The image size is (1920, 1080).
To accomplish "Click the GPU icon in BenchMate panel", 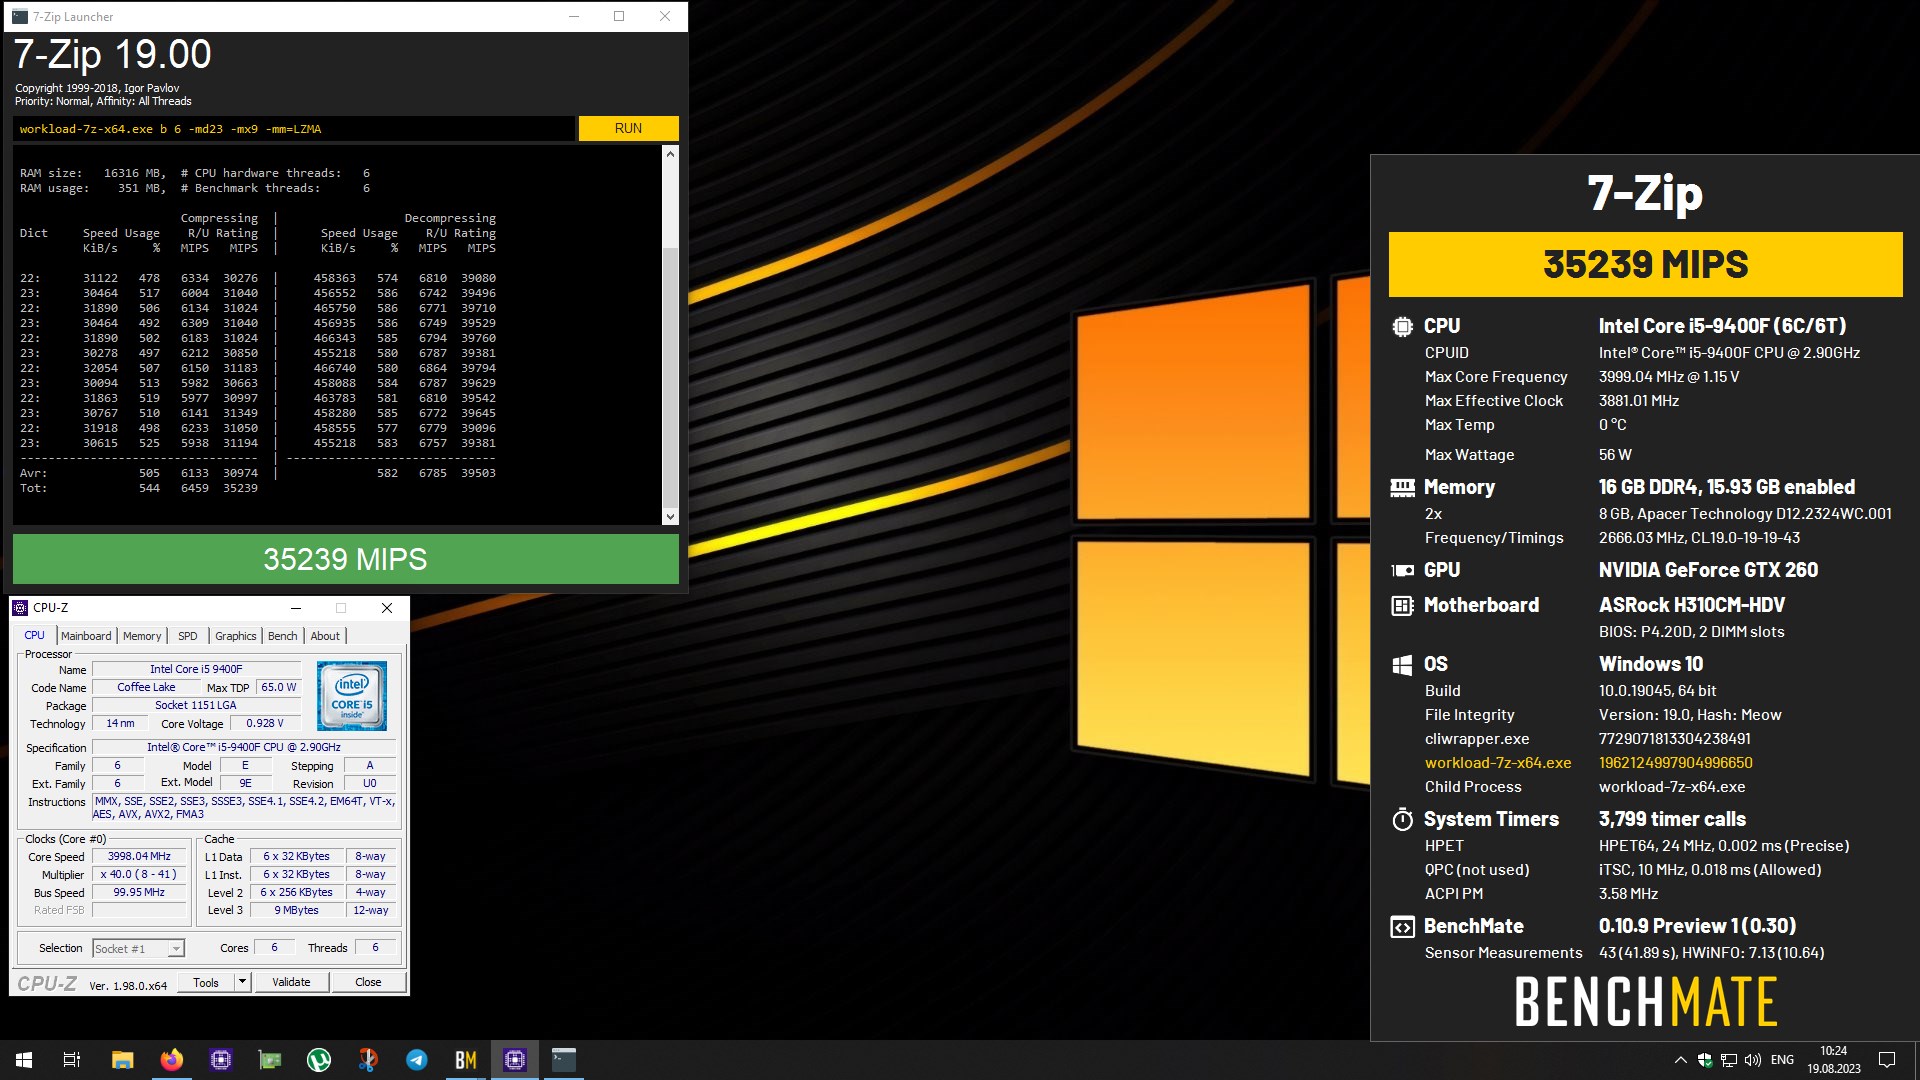I will pyautogui.click(x=1402, y=570).
